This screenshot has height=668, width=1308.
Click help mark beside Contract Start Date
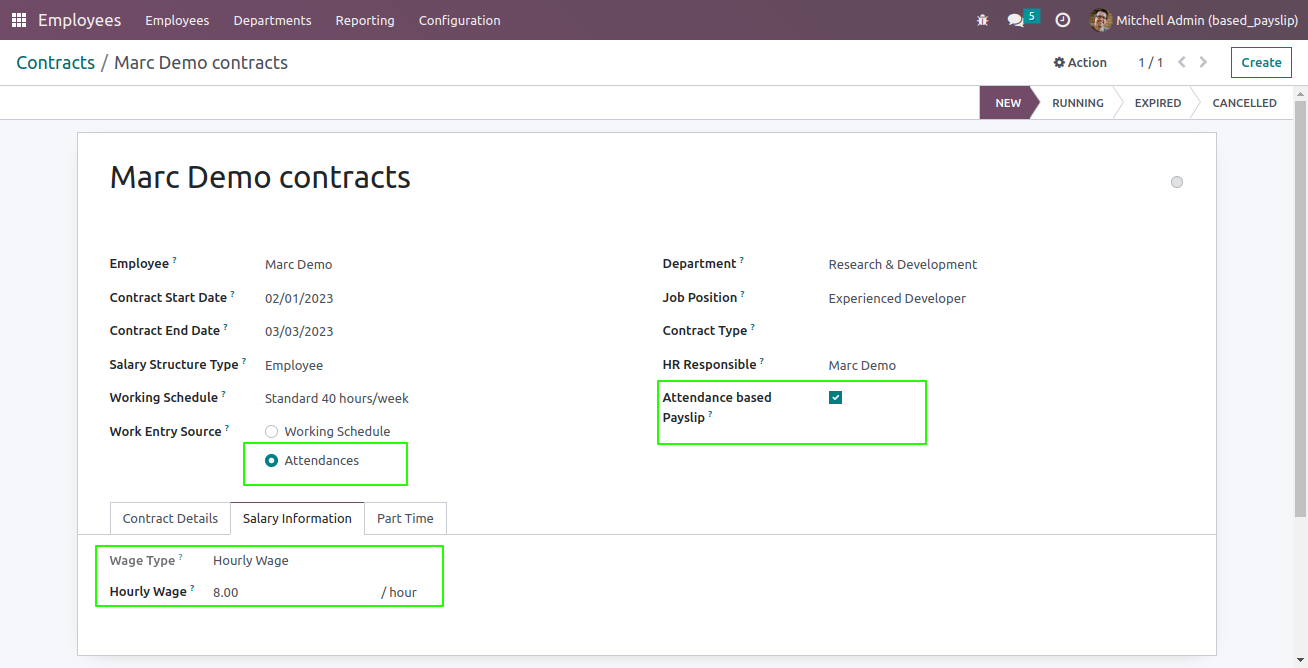pyautogui.click(x=232, y=294)
